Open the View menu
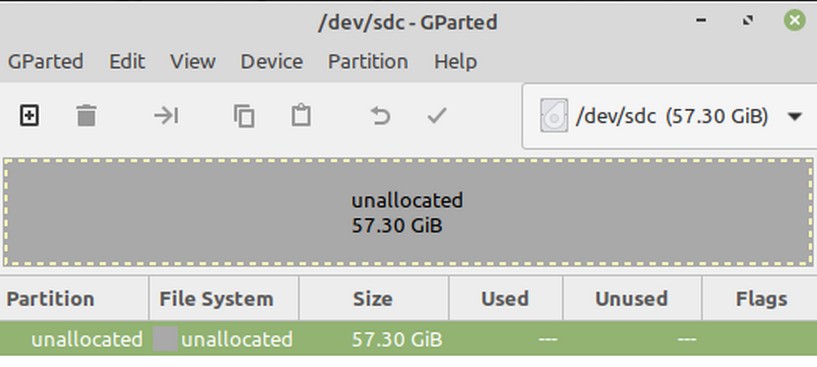 (x=193, y=62)
